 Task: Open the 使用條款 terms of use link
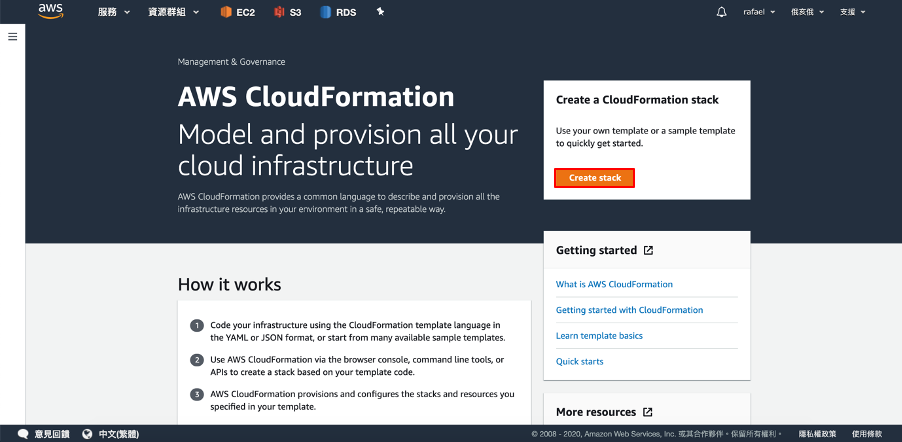click(866, 434)
